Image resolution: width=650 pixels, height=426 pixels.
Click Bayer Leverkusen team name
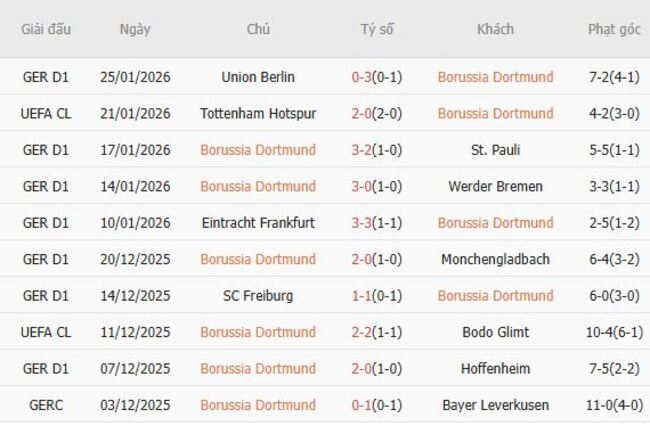click(x=495, y=405)
